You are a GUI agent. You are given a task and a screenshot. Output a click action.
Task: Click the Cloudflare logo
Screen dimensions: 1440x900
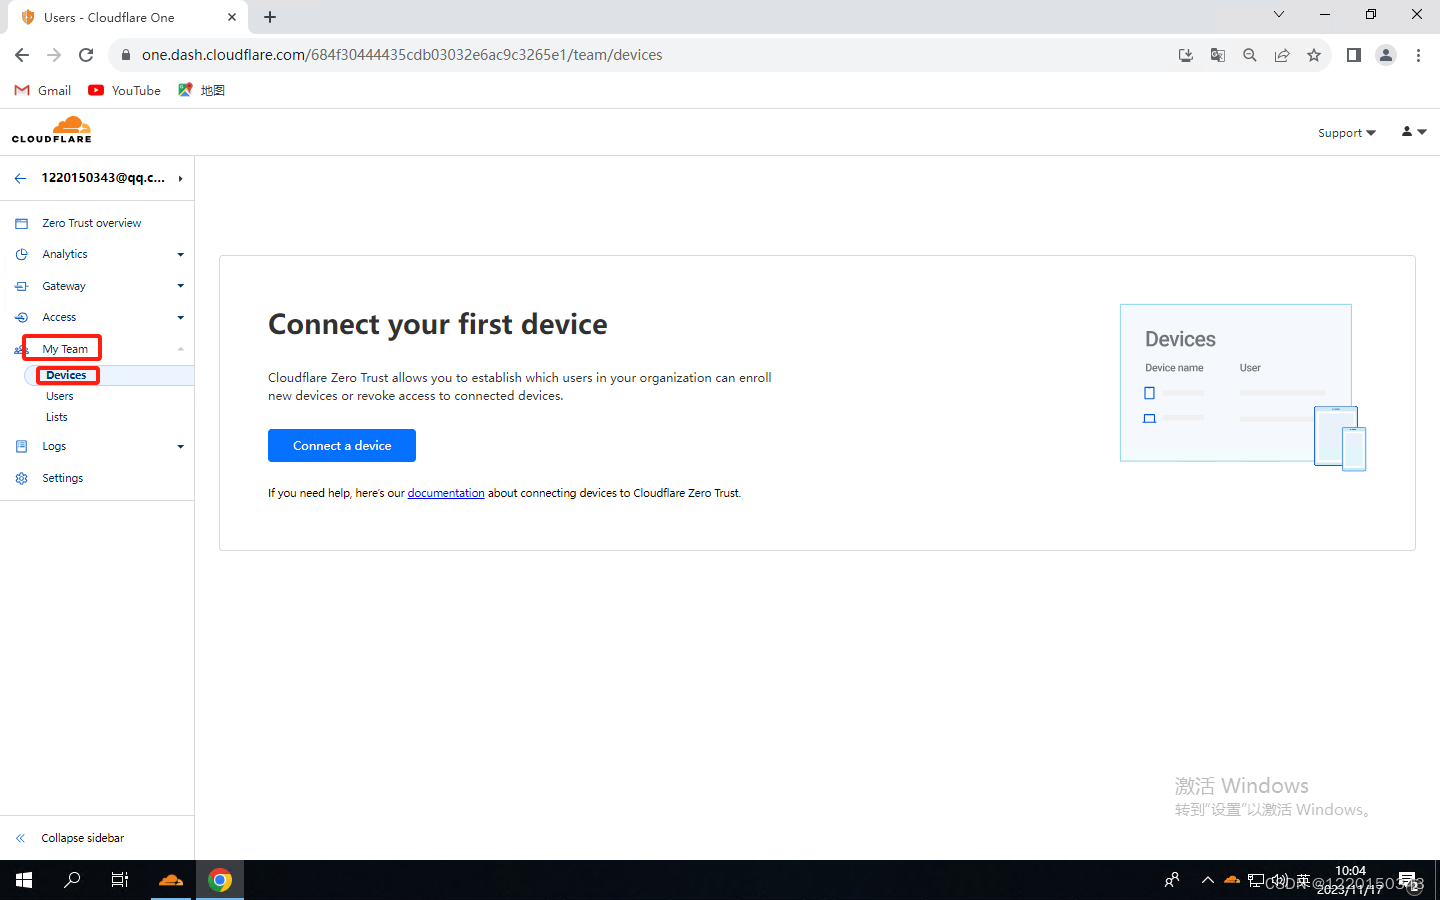[x=52, y=130]
